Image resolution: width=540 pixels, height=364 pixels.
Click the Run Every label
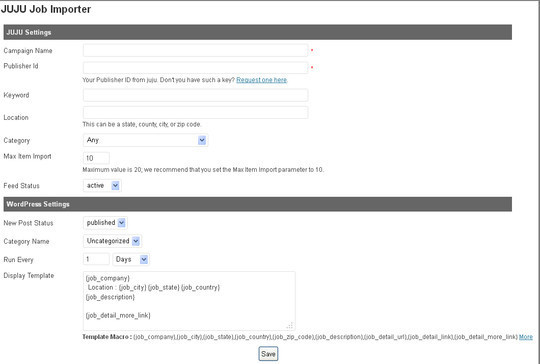18,260
